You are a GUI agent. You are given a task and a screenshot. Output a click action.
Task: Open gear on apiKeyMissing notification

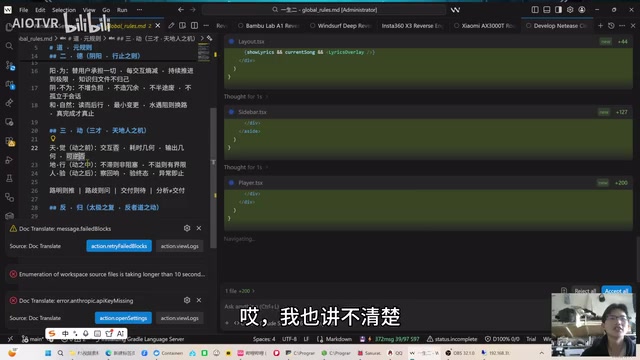tap(187, 300)
